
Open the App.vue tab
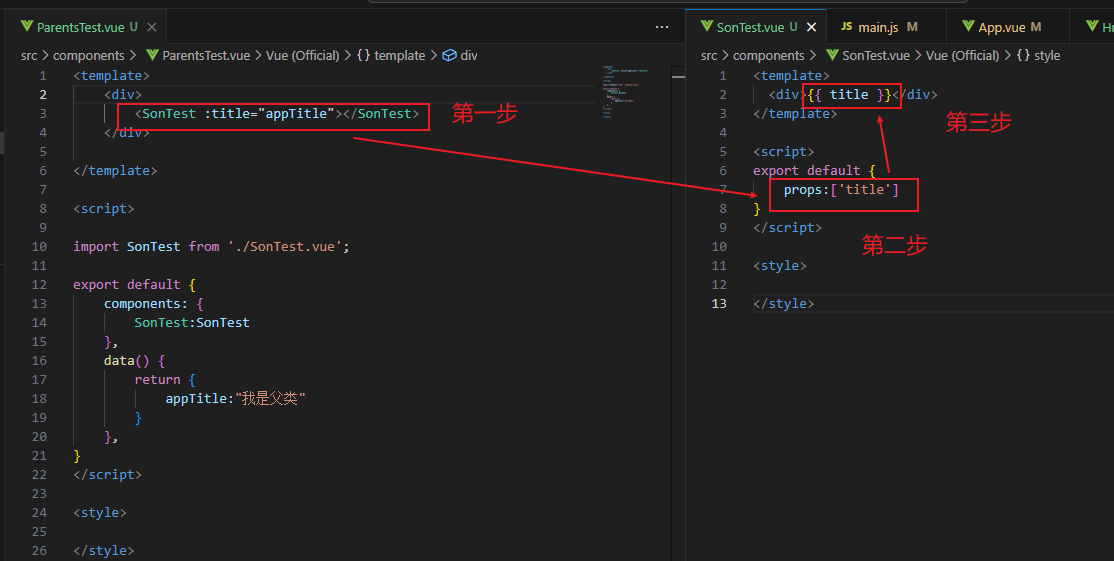[x=1008, y=27]
